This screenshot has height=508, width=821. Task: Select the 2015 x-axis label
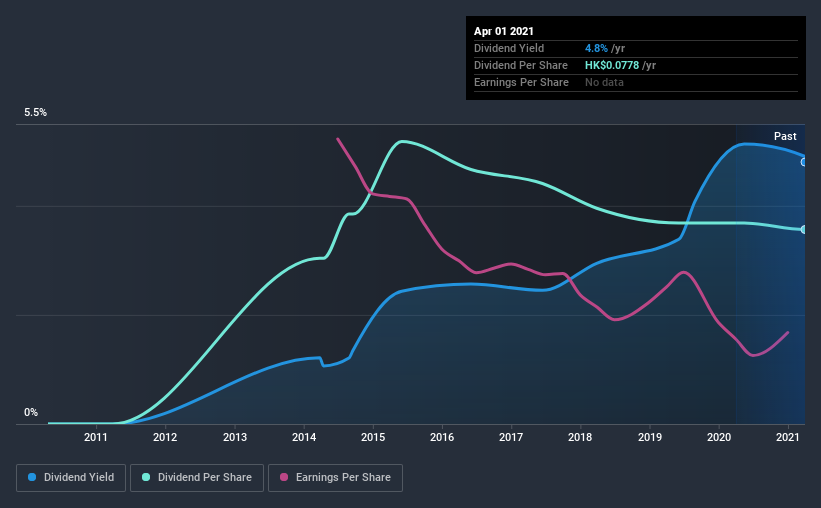coord(373,437)
